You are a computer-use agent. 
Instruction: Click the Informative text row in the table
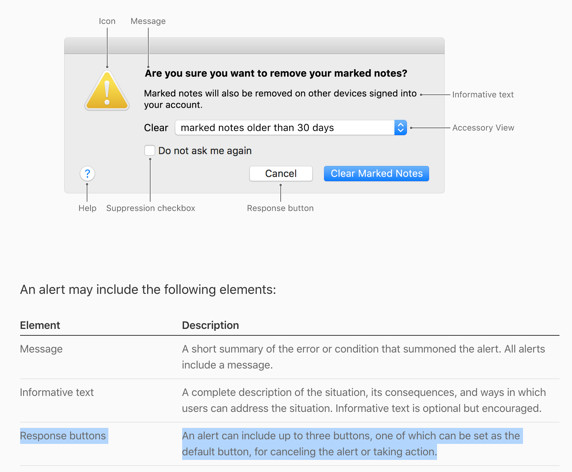coord(289,400)
